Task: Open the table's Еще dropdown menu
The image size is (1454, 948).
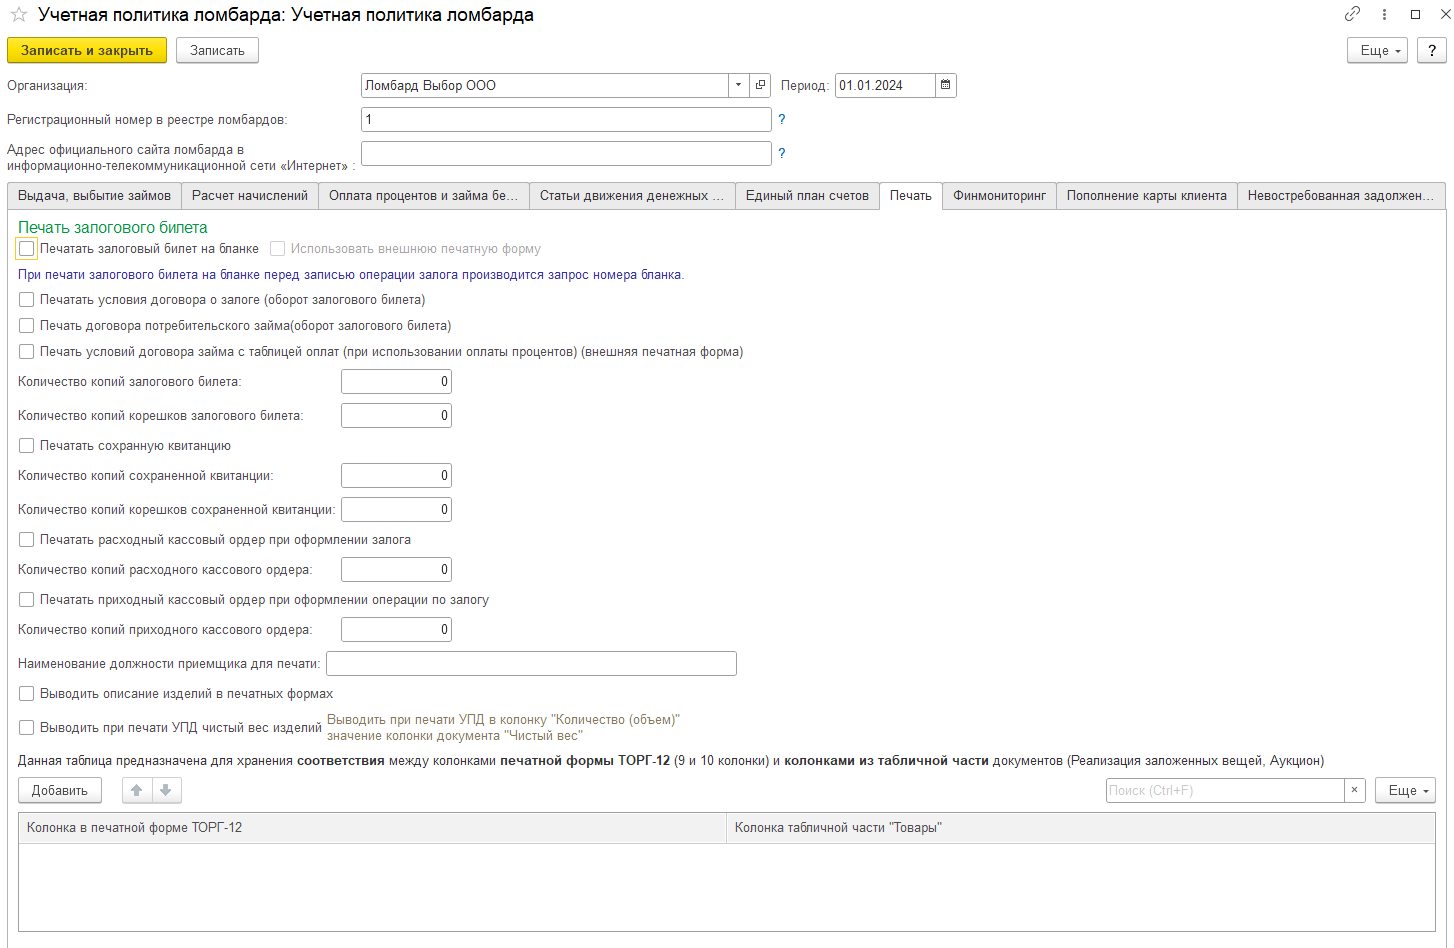Action: (x=1405, y=790)
